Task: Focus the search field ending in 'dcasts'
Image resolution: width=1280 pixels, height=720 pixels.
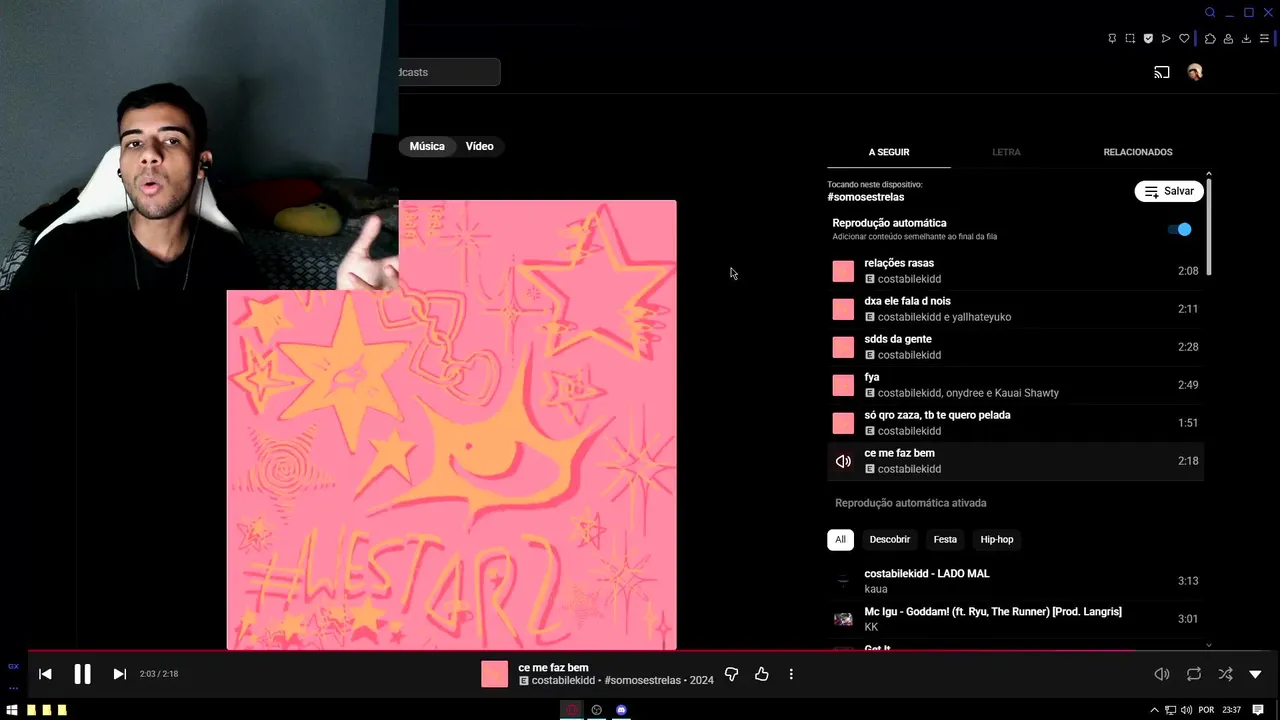Action: click(x=449, y=72)
